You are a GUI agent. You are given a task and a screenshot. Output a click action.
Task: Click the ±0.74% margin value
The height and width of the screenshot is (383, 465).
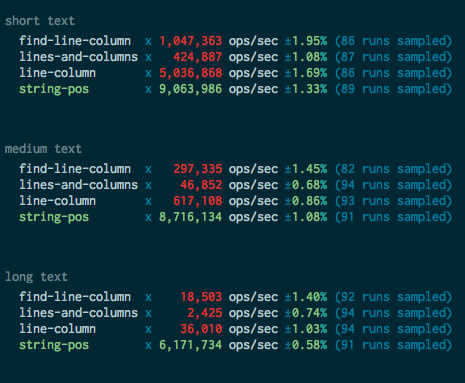306,313
